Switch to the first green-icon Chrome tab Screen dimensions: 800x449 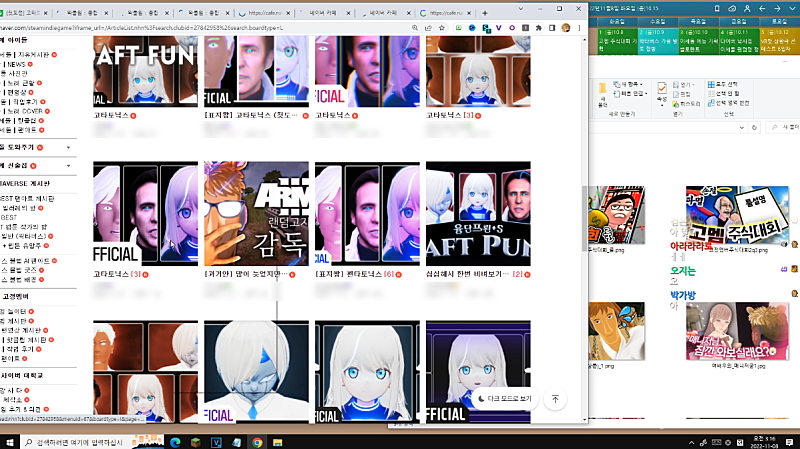(x=24, y=13)
